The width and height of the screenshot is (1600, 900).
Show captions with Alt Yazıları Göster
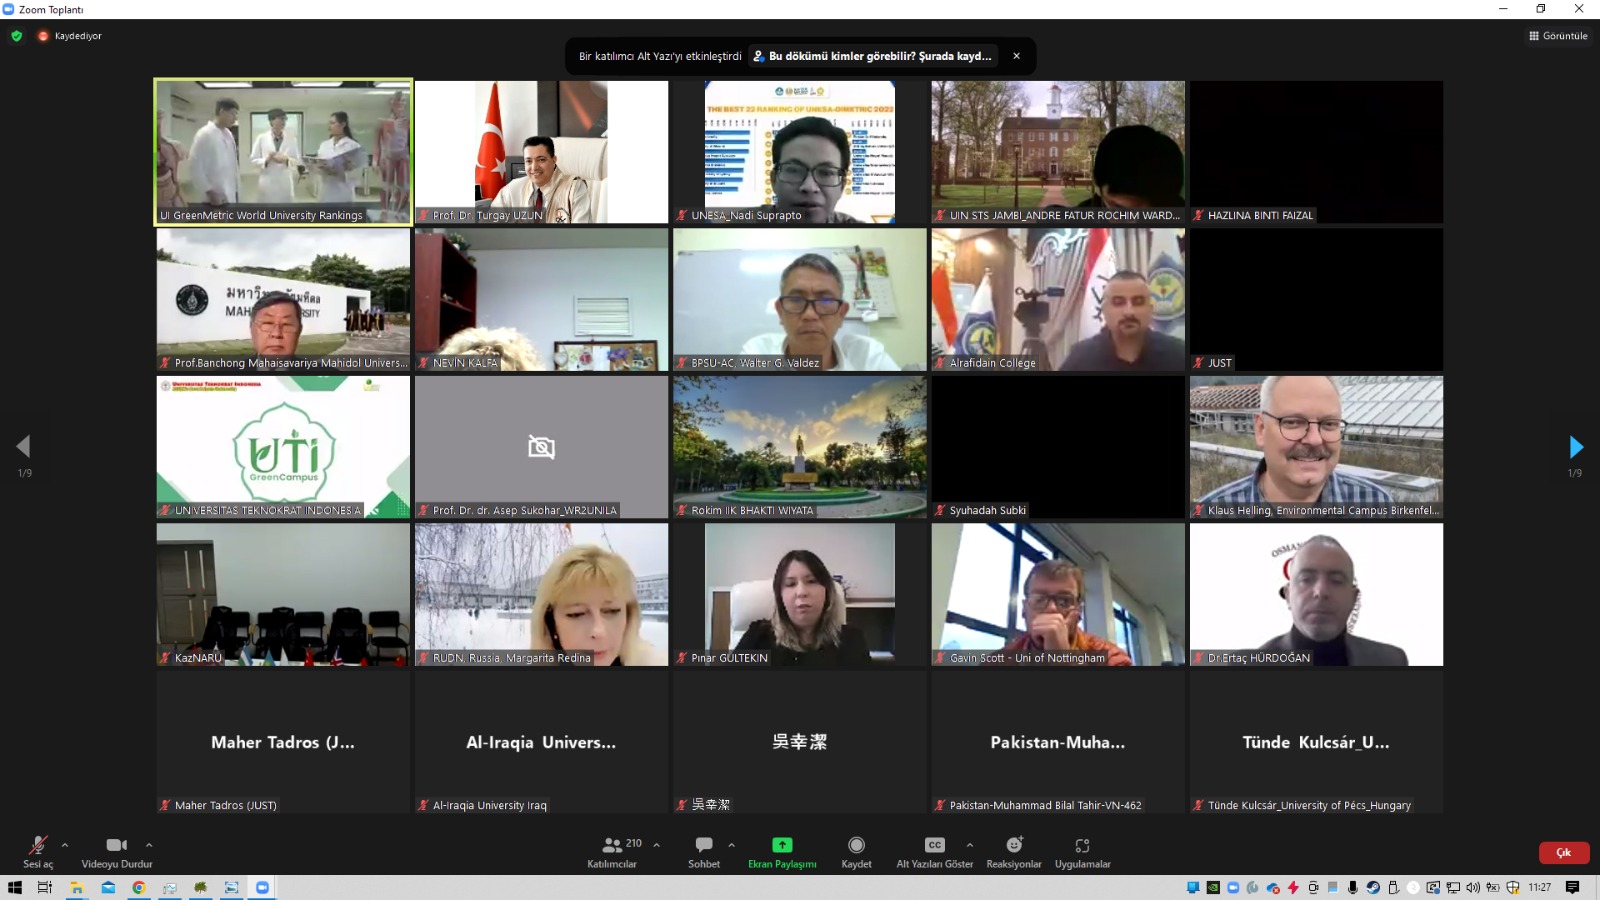(935, 851)
